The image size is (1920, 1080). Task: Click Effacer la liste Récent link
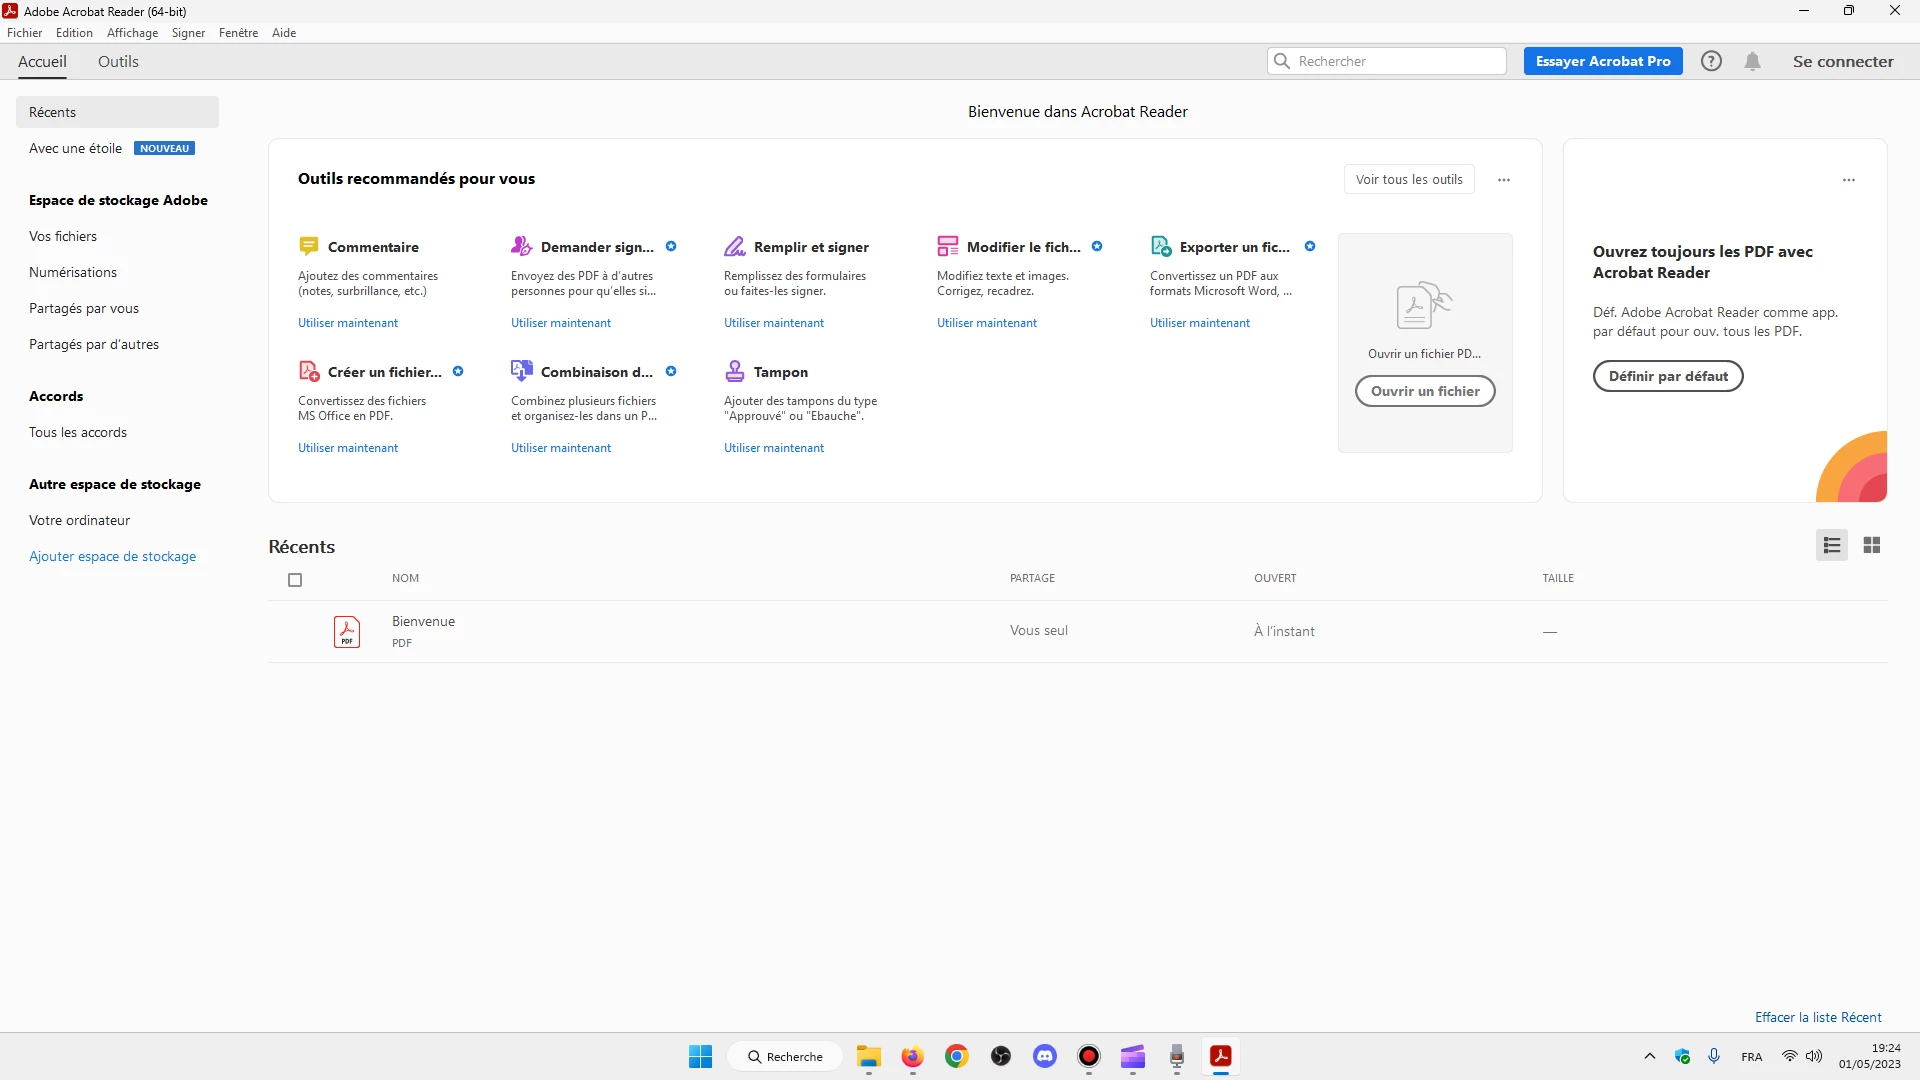click(x=1818, y=1017)
